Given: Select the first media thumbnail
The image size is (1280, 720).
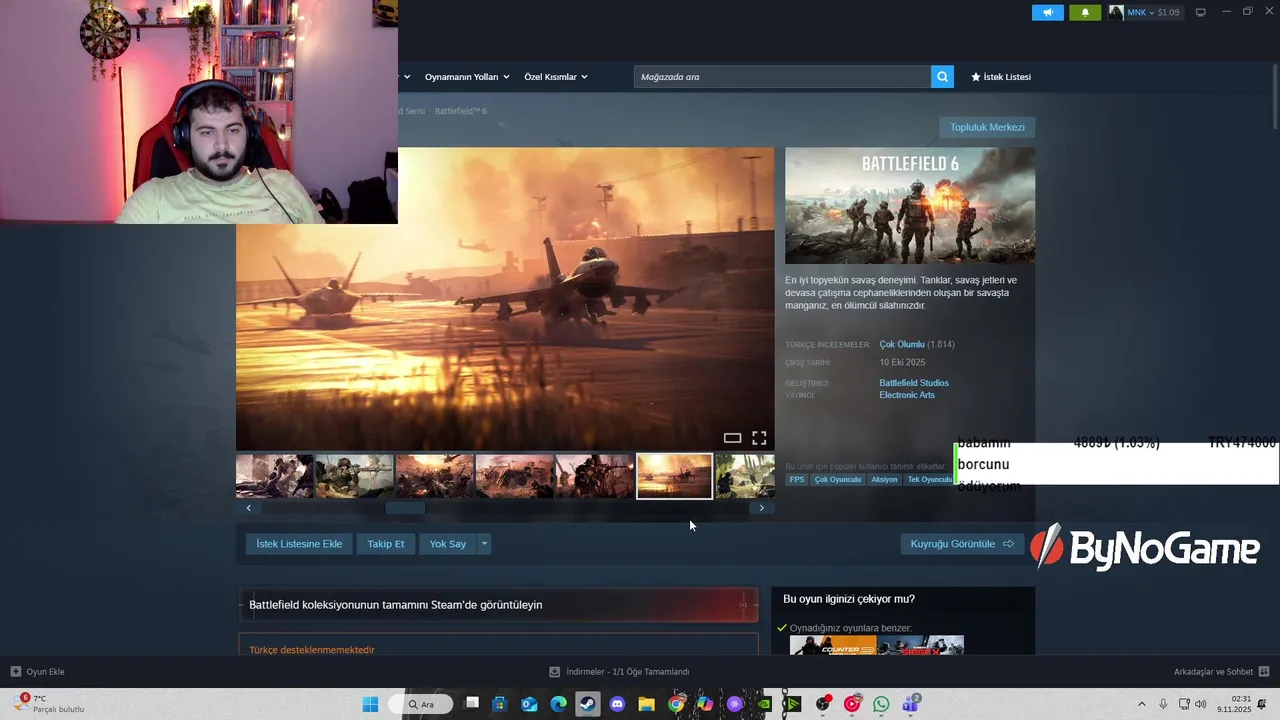Looking at the screenshot, I should click(x=275, y=476).
